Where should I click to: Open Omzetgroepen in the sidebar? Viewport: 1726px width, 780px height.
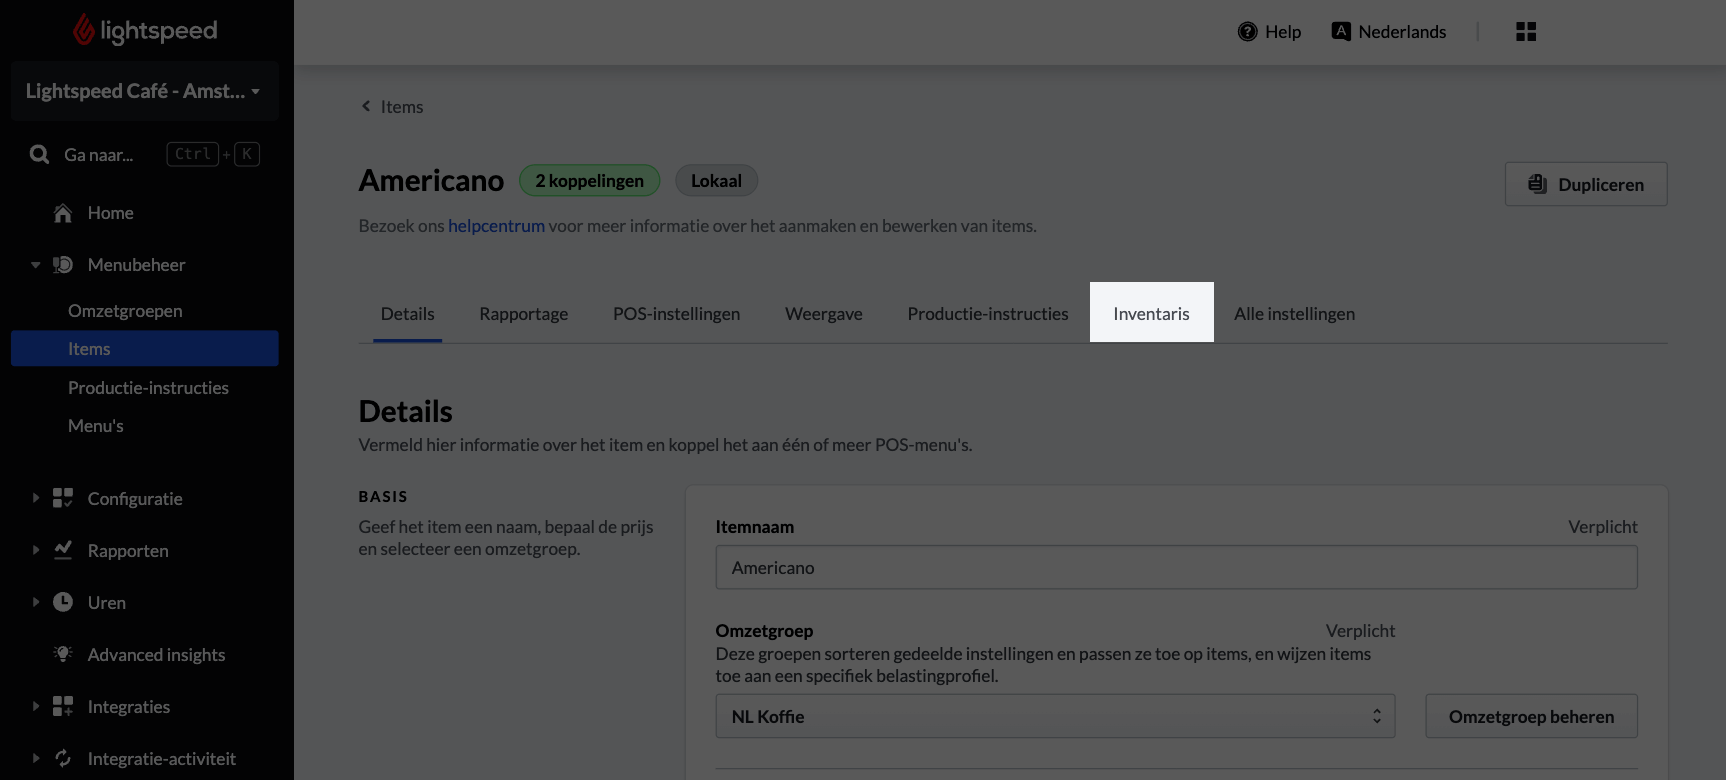point(125,311)
